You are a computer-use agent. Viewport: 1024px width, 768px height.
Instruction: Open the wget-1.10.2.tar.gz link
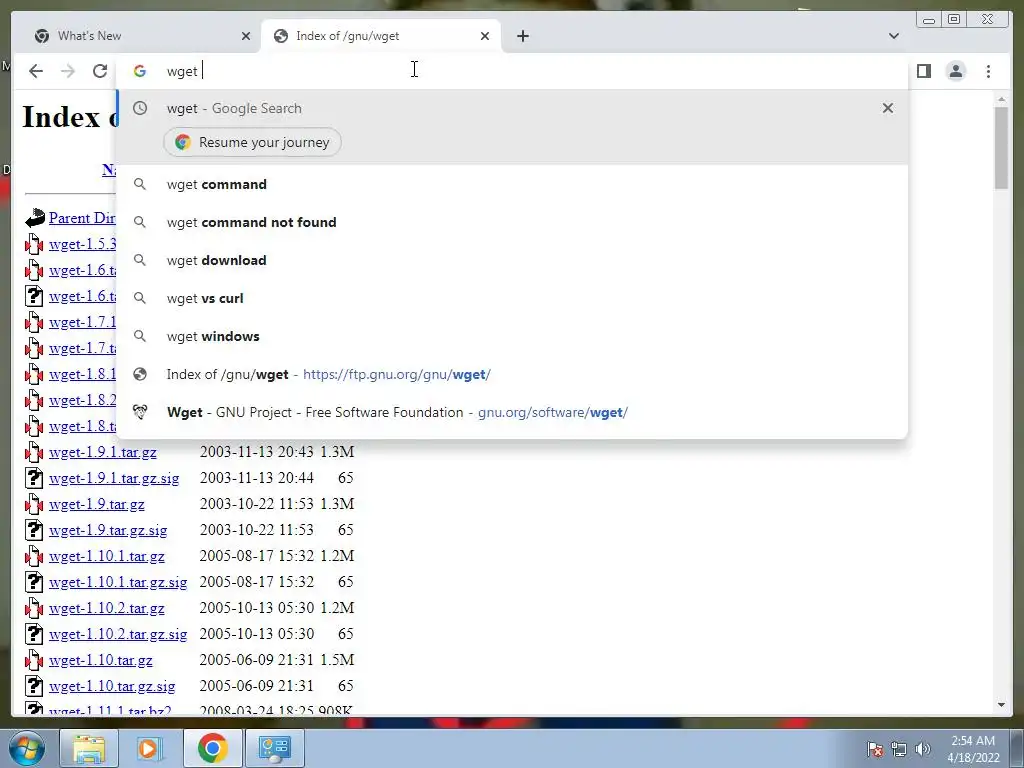point(106,608)
